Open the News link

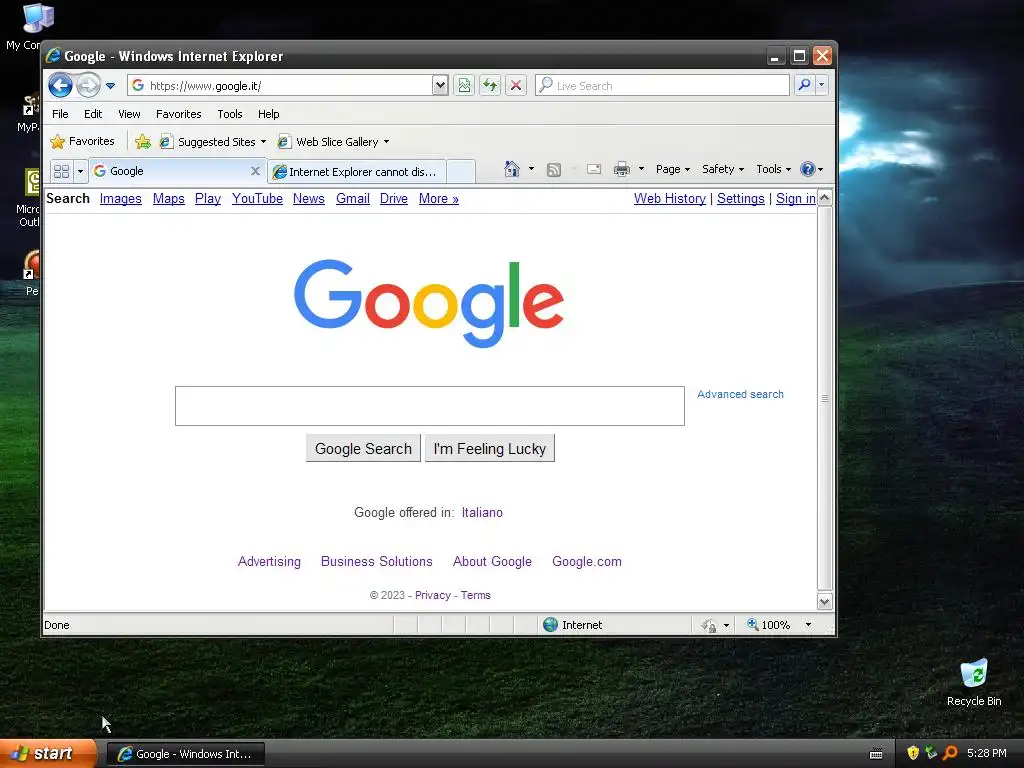(309, 199)
